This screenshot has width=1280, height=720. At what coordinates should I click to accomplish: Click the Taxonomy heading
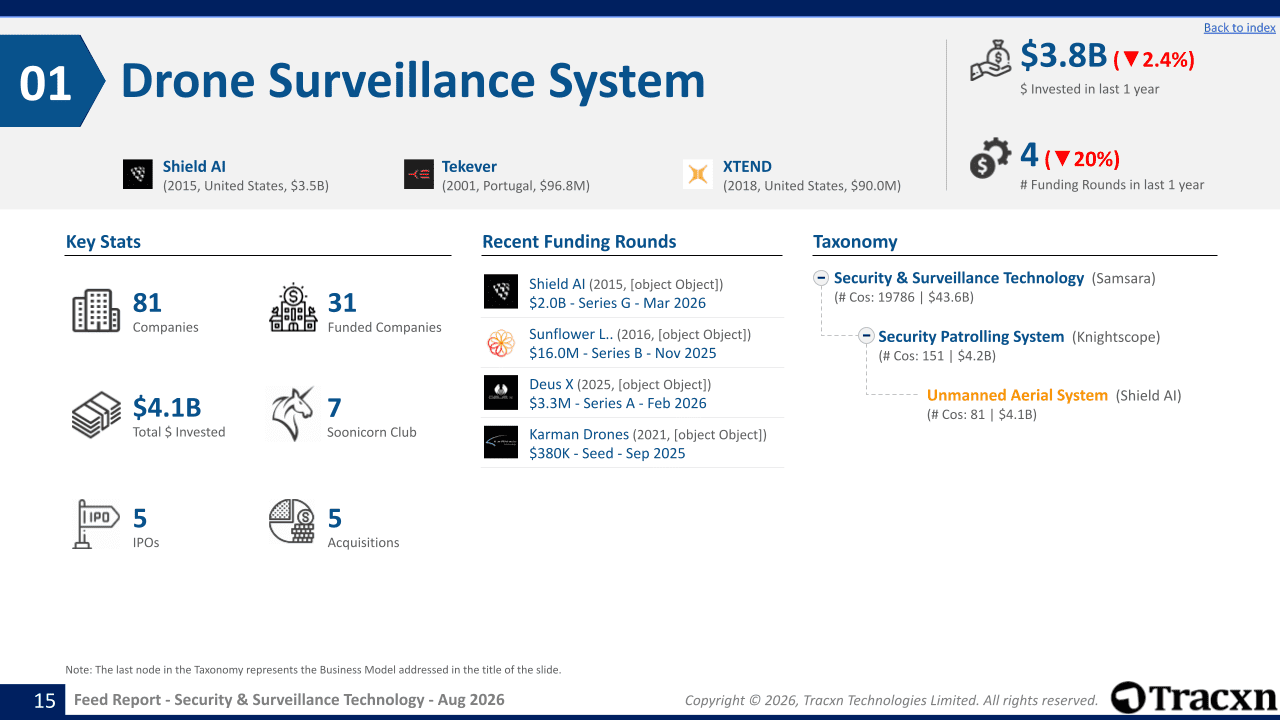[x=855, y=241]
